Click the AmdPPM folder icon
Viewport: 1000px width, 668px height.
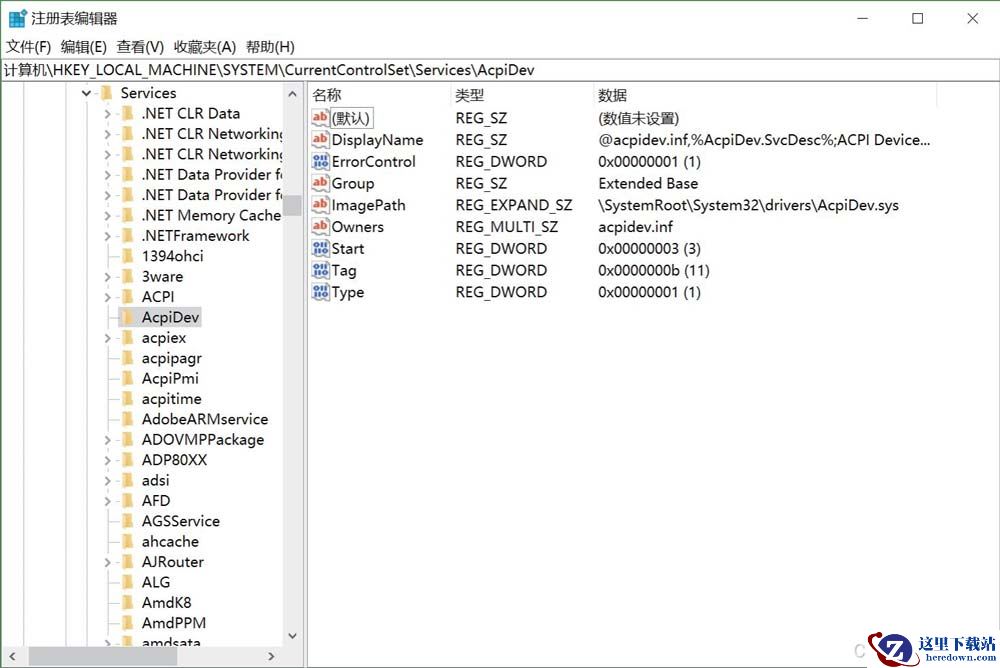[x=128, y=623]
